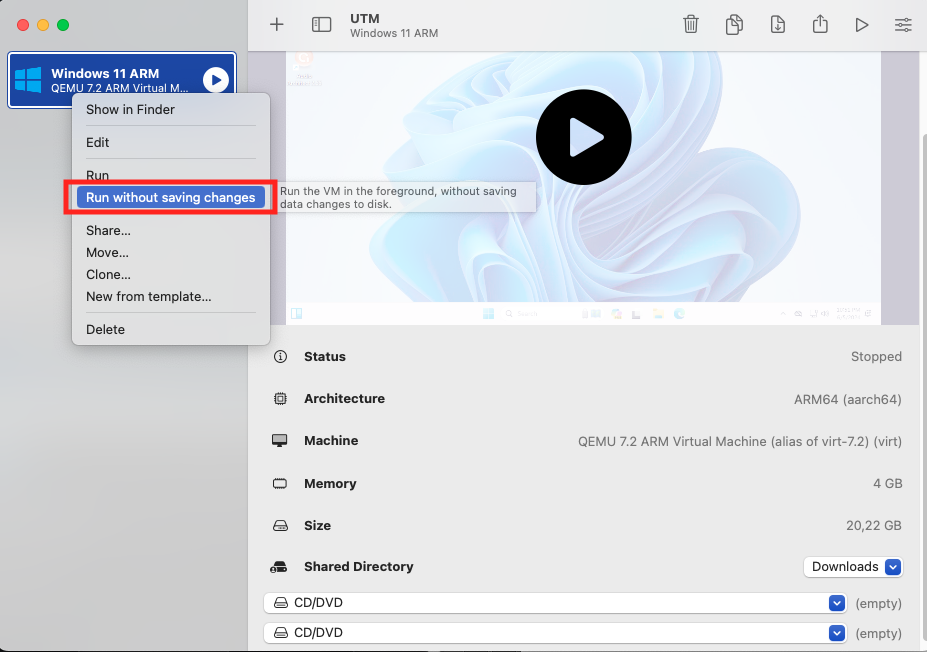Click the plus icon to create a VM
The width and height of the screenshot is (927, 652).
click(276, 24)
